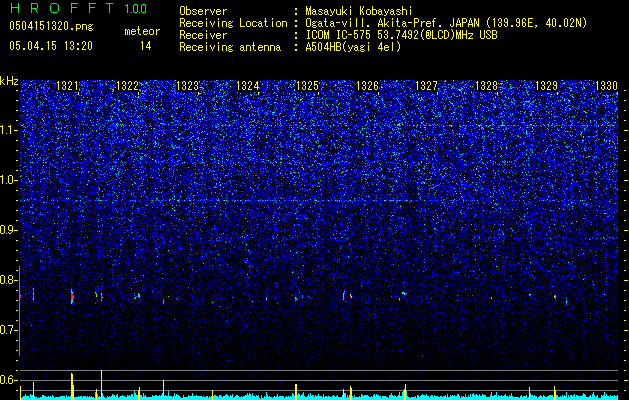Screen dimensions: 629x400
Task: Click the 0.8 kHz axis label
Action: [x=9, y=280]
